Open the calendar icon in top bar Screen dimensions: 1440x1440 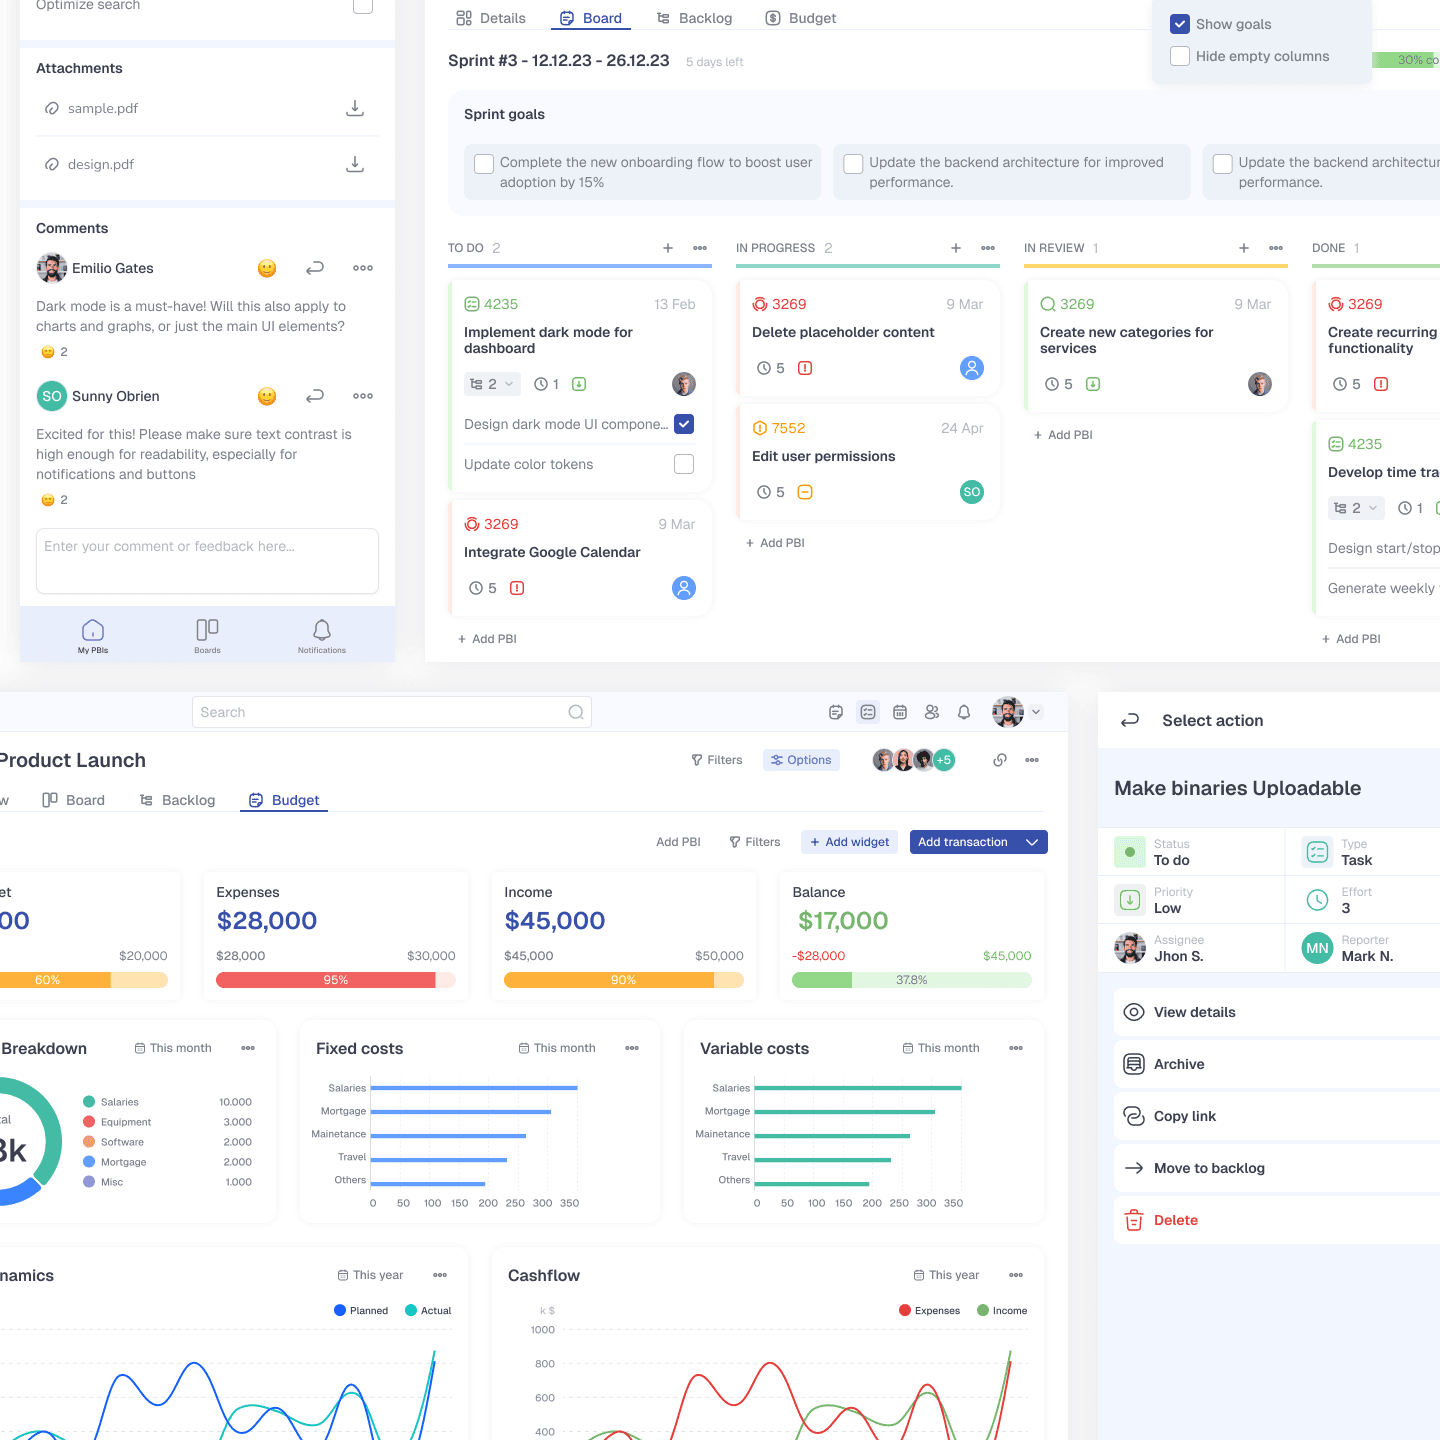click(x=900, y=712)
